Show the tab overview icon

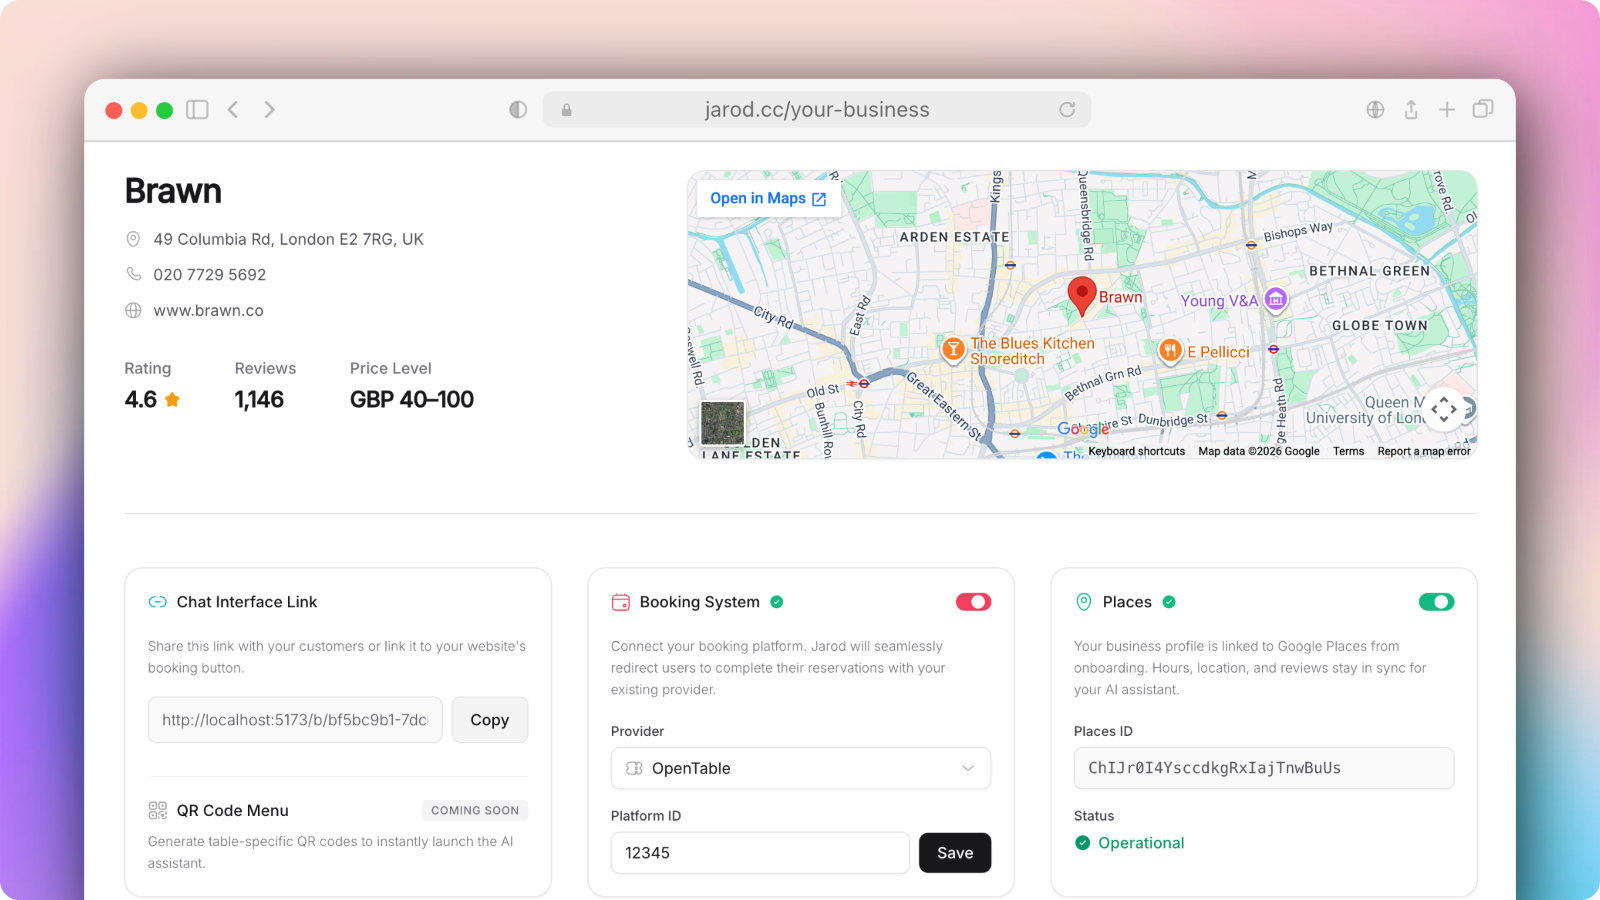1483,109
